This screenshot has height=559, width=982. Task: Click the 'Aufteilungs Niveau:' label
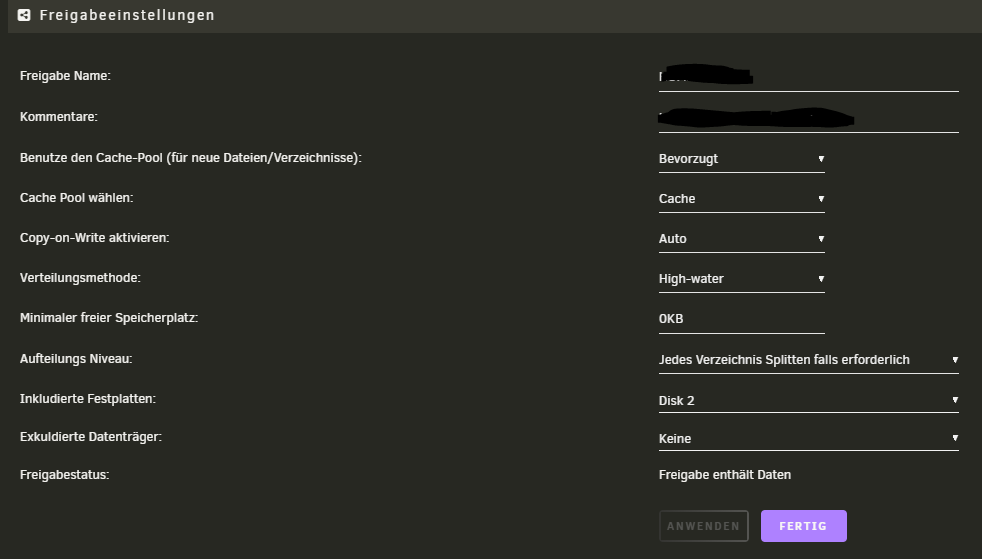(x=76, y=359)
